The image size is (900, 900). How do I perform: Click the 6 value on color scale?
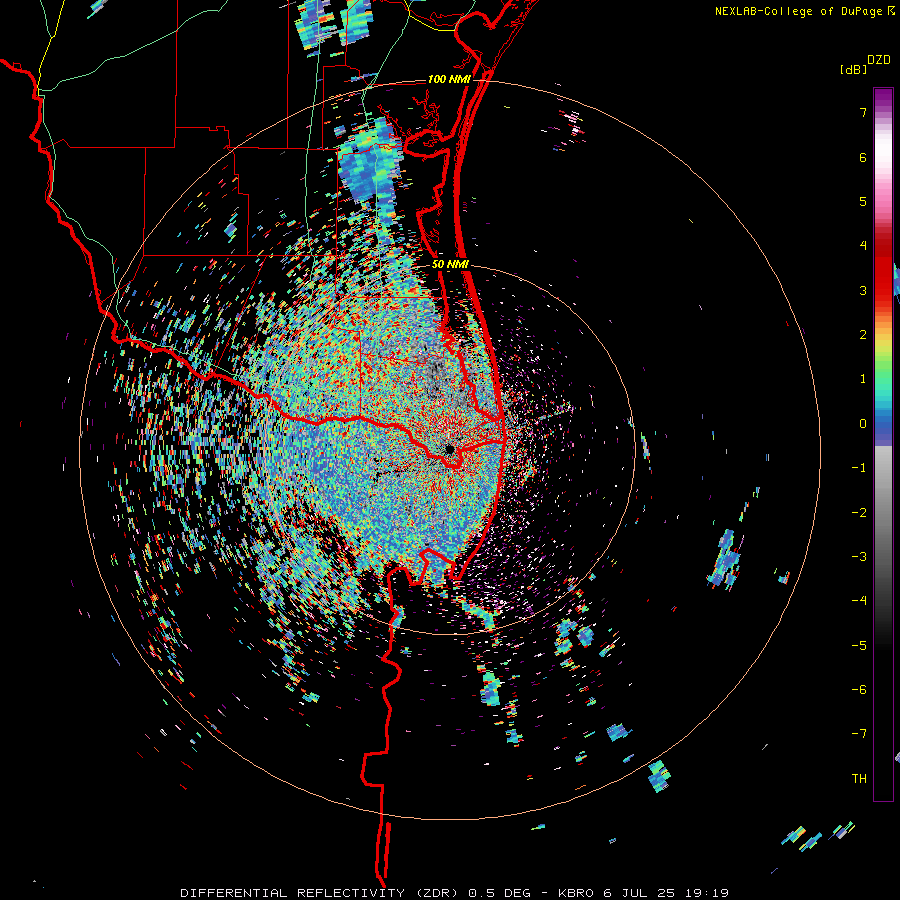863,157
